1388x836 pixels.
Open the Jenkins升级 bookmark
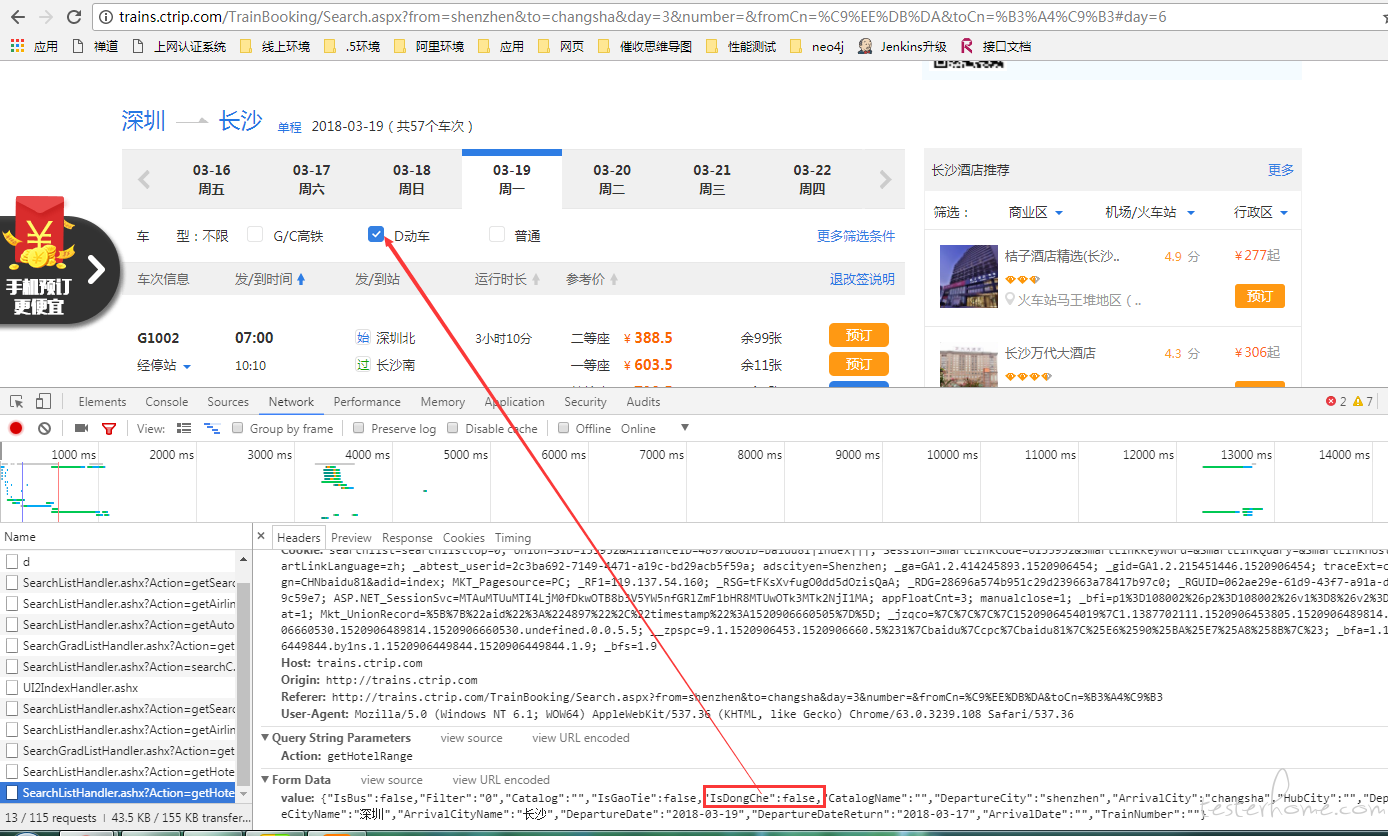point(902,46)
